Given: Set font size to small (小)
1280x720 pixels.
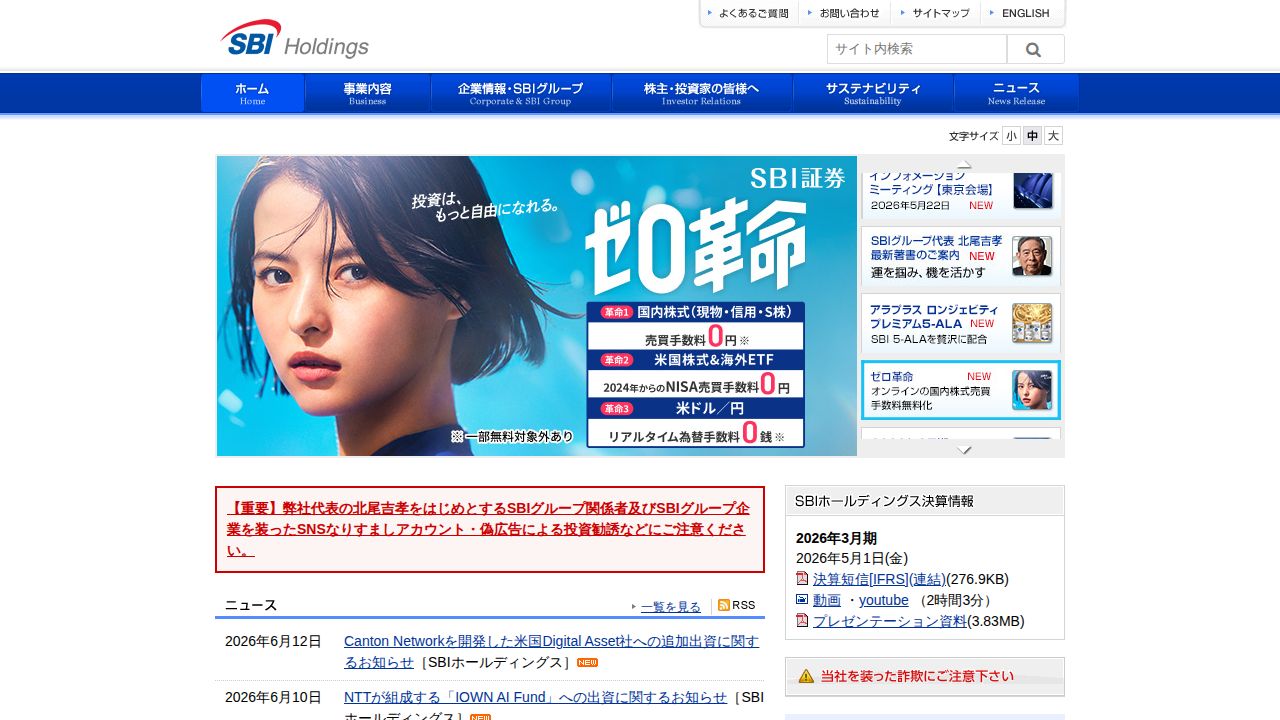Looking at the screenshot, I should tap(1011, 136).
